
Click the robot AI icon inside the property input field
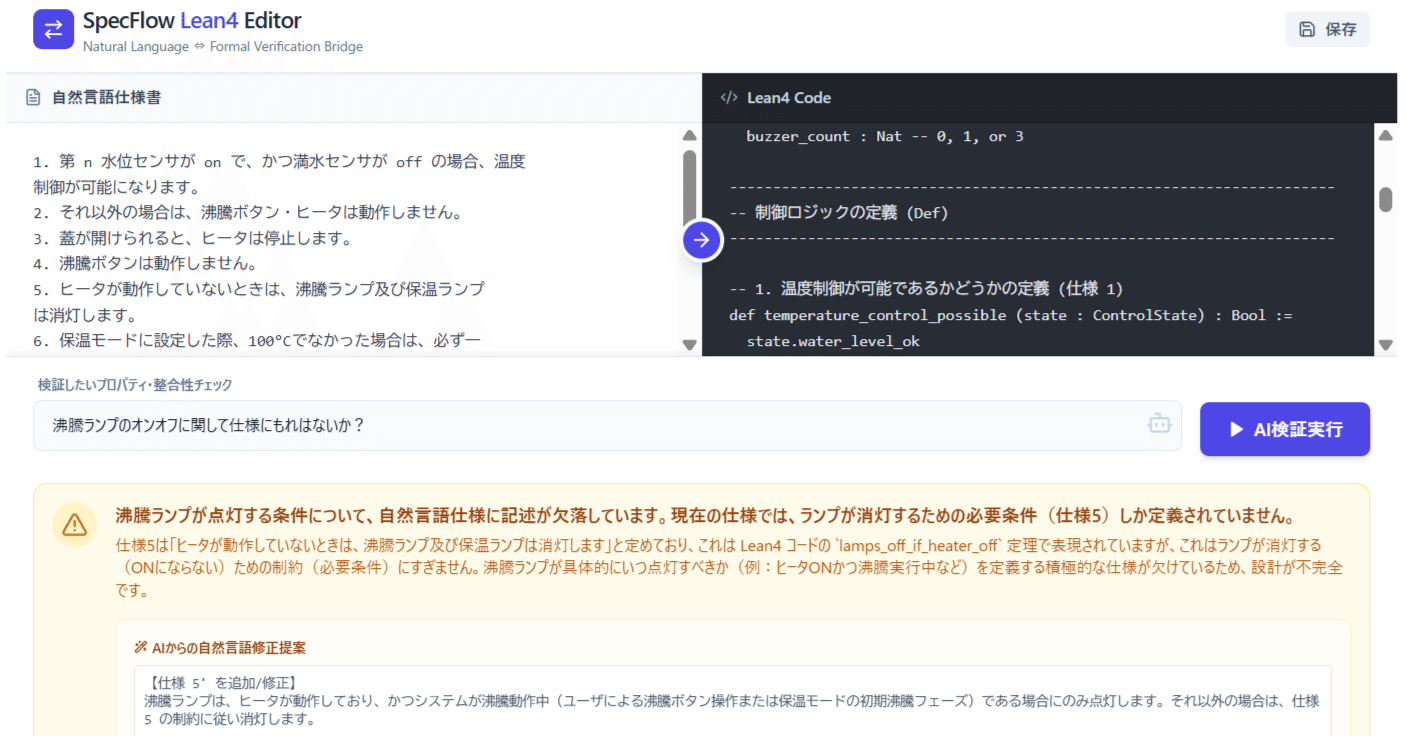point(1159,423)
